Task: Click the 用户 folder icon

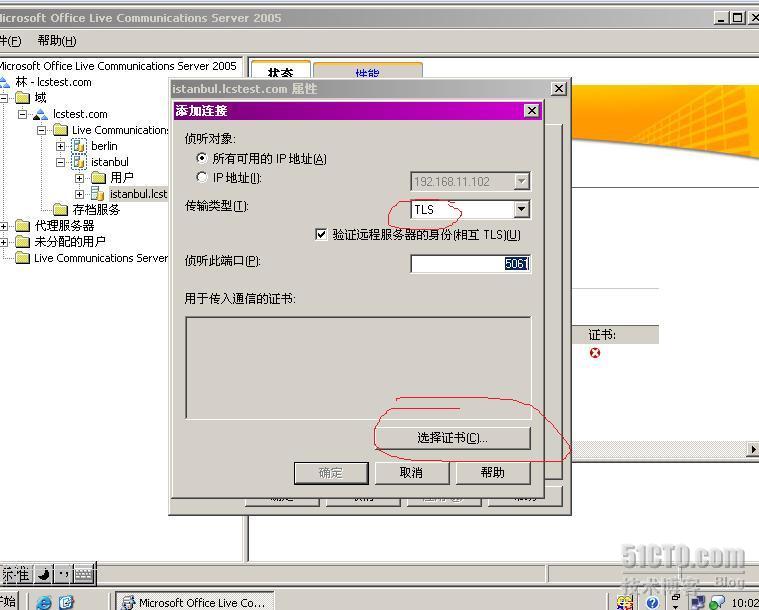Action: click(x=98, y=178)
